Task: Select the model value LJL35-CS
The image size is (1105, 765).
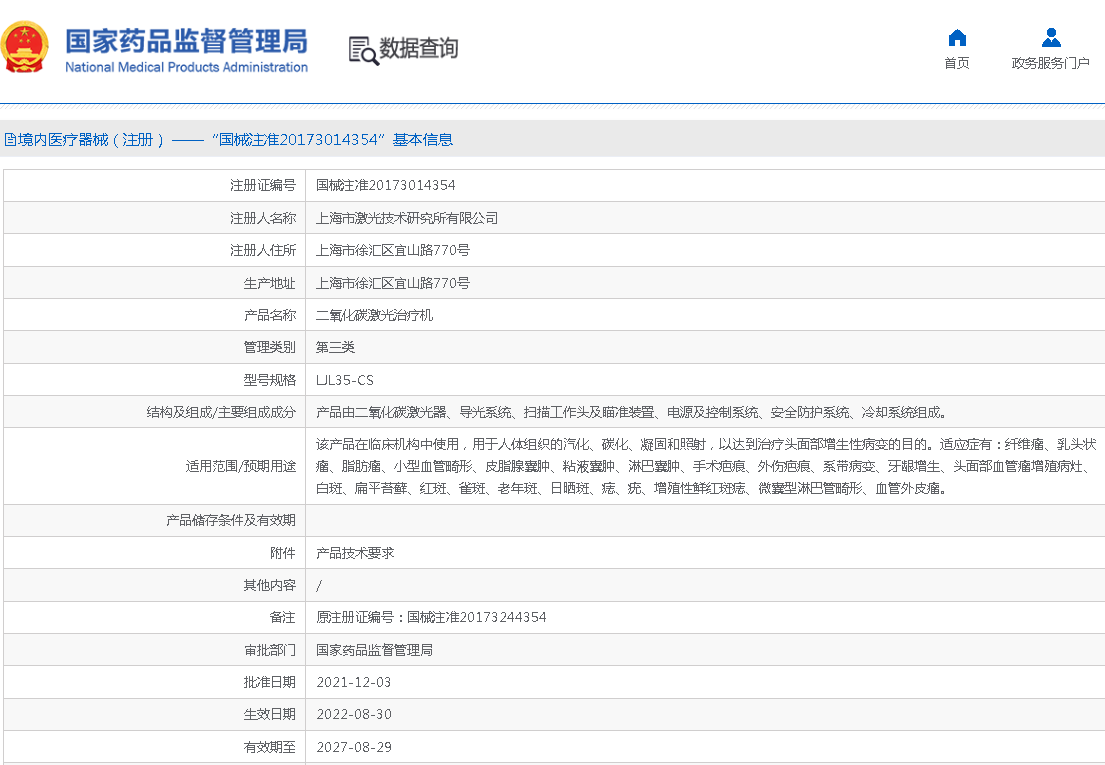Action: point(344,380)
